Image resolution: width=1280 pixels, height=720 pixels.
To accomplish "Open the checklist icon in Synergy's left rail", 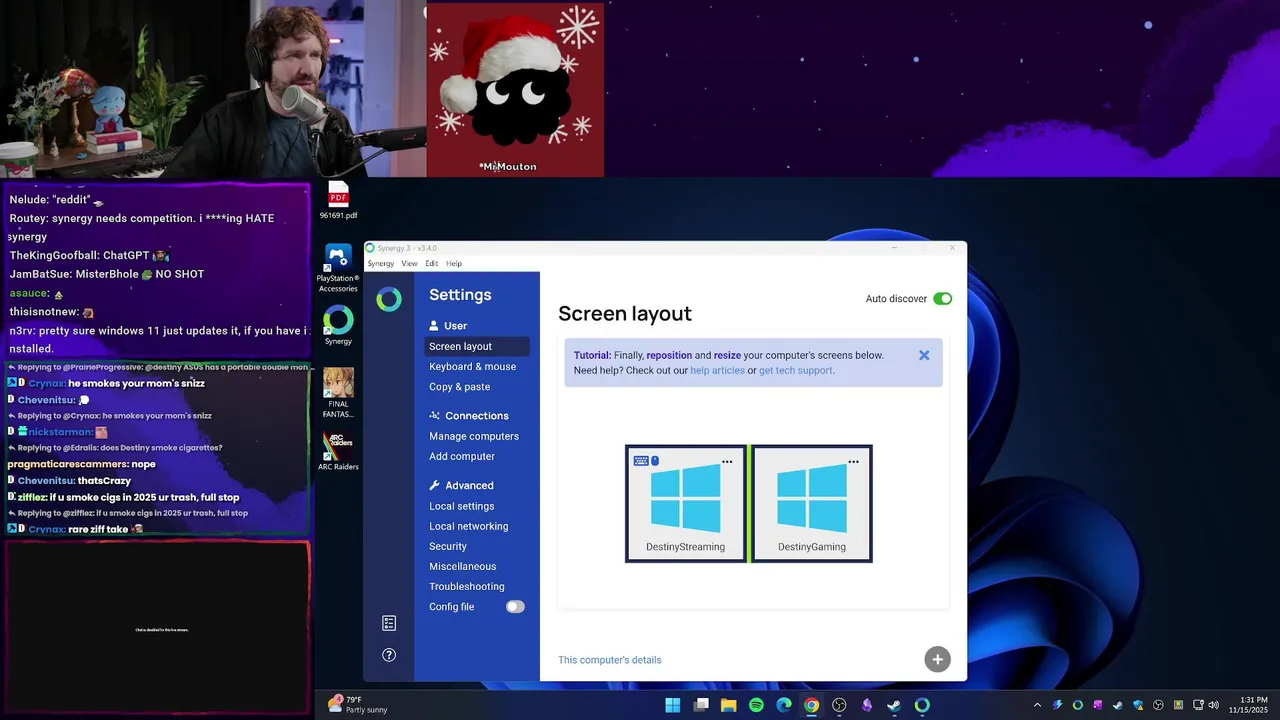I will [389, 623].
